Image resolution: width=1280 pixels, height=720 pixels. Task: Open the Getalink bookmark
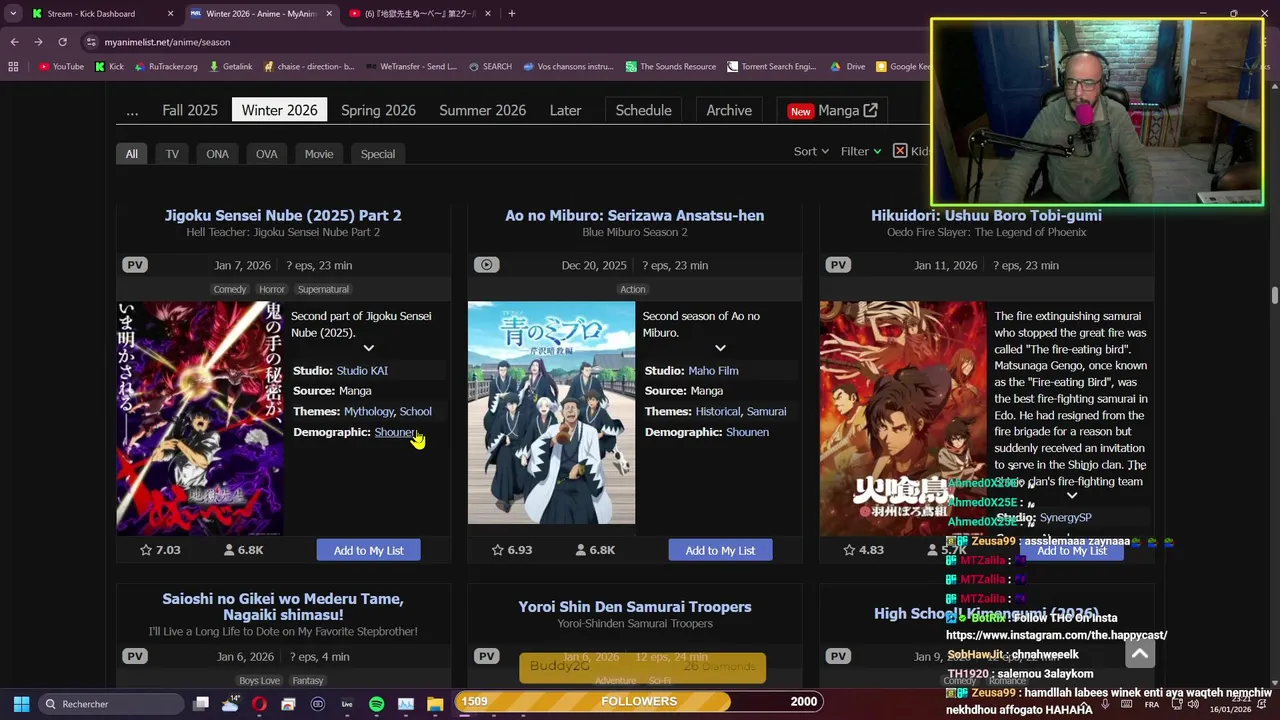(231, 67)
